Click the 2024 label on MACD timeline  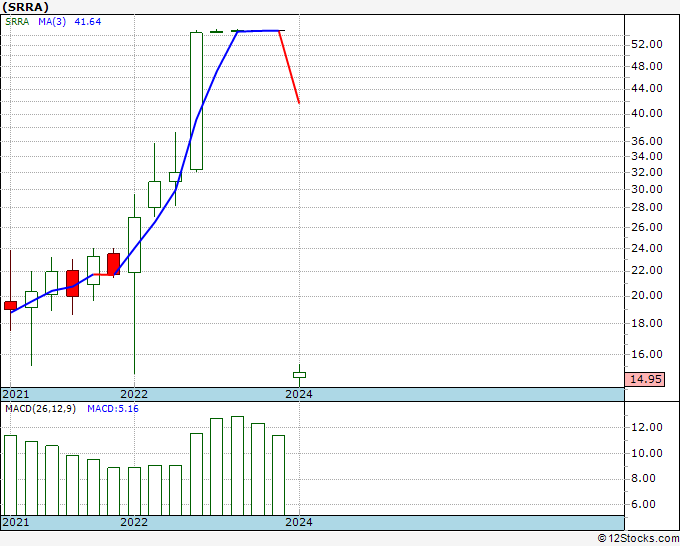pyautogui.click(x=299, y=522)
